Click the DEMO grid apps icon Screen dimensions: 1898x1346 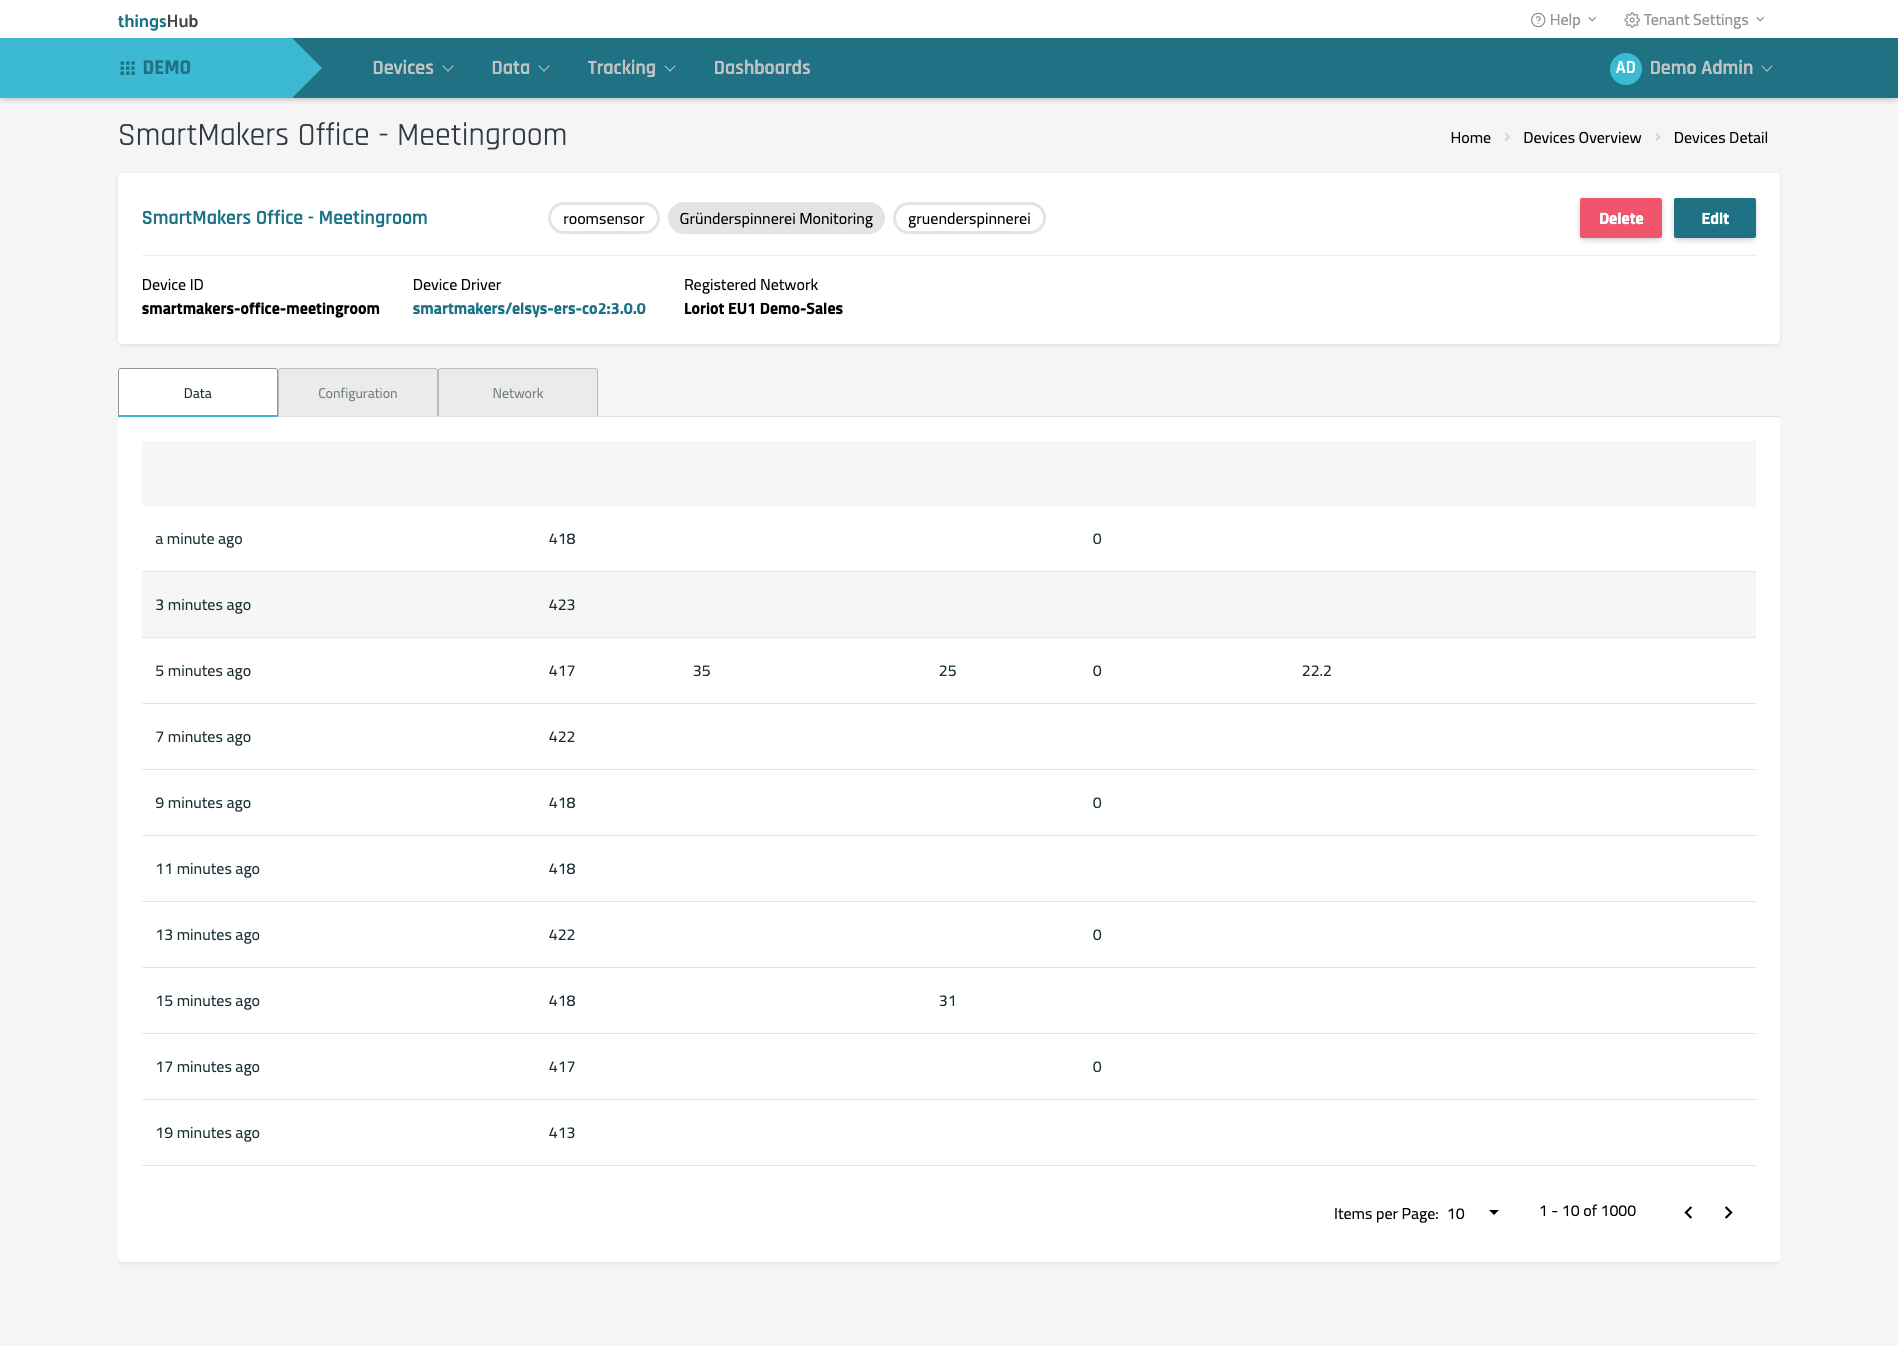coord(127,68)
